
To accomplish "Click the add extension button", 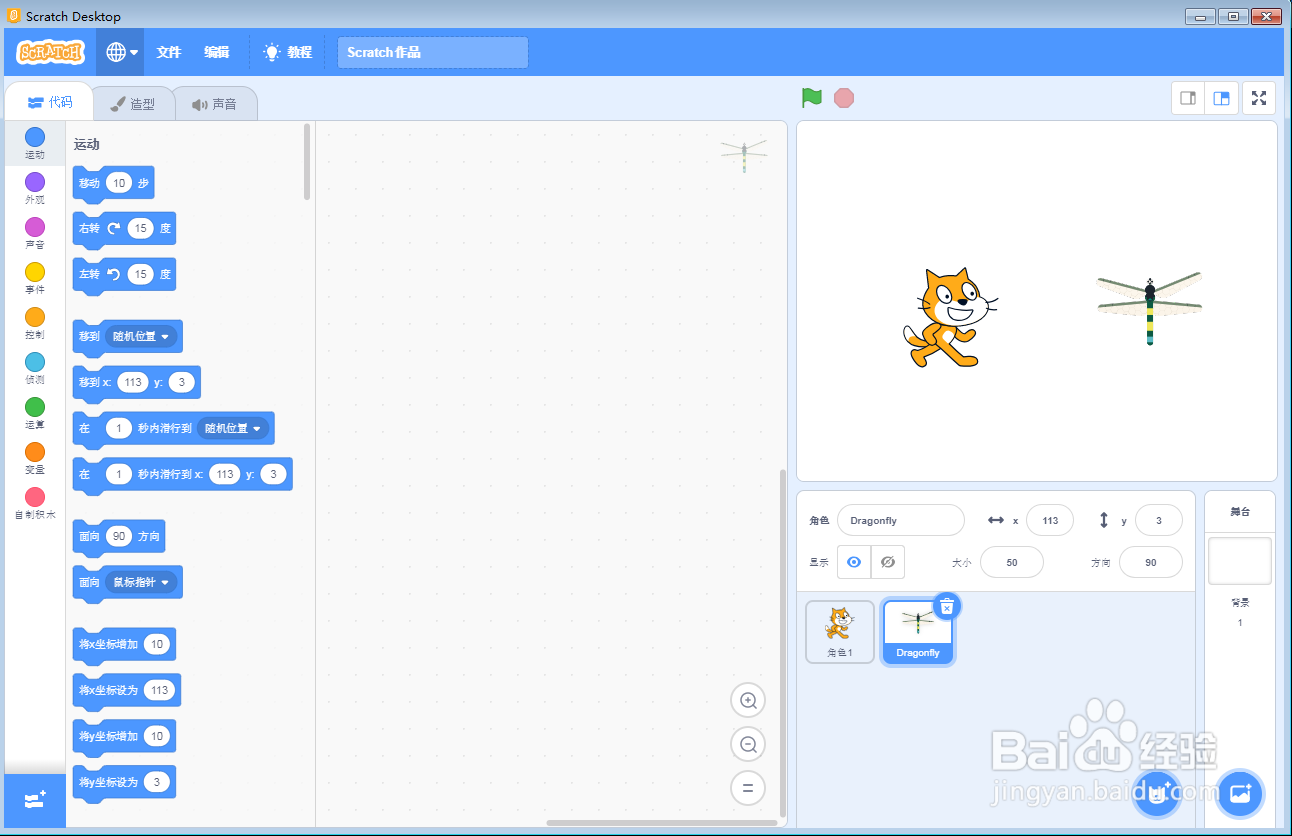I will (35, 800).
